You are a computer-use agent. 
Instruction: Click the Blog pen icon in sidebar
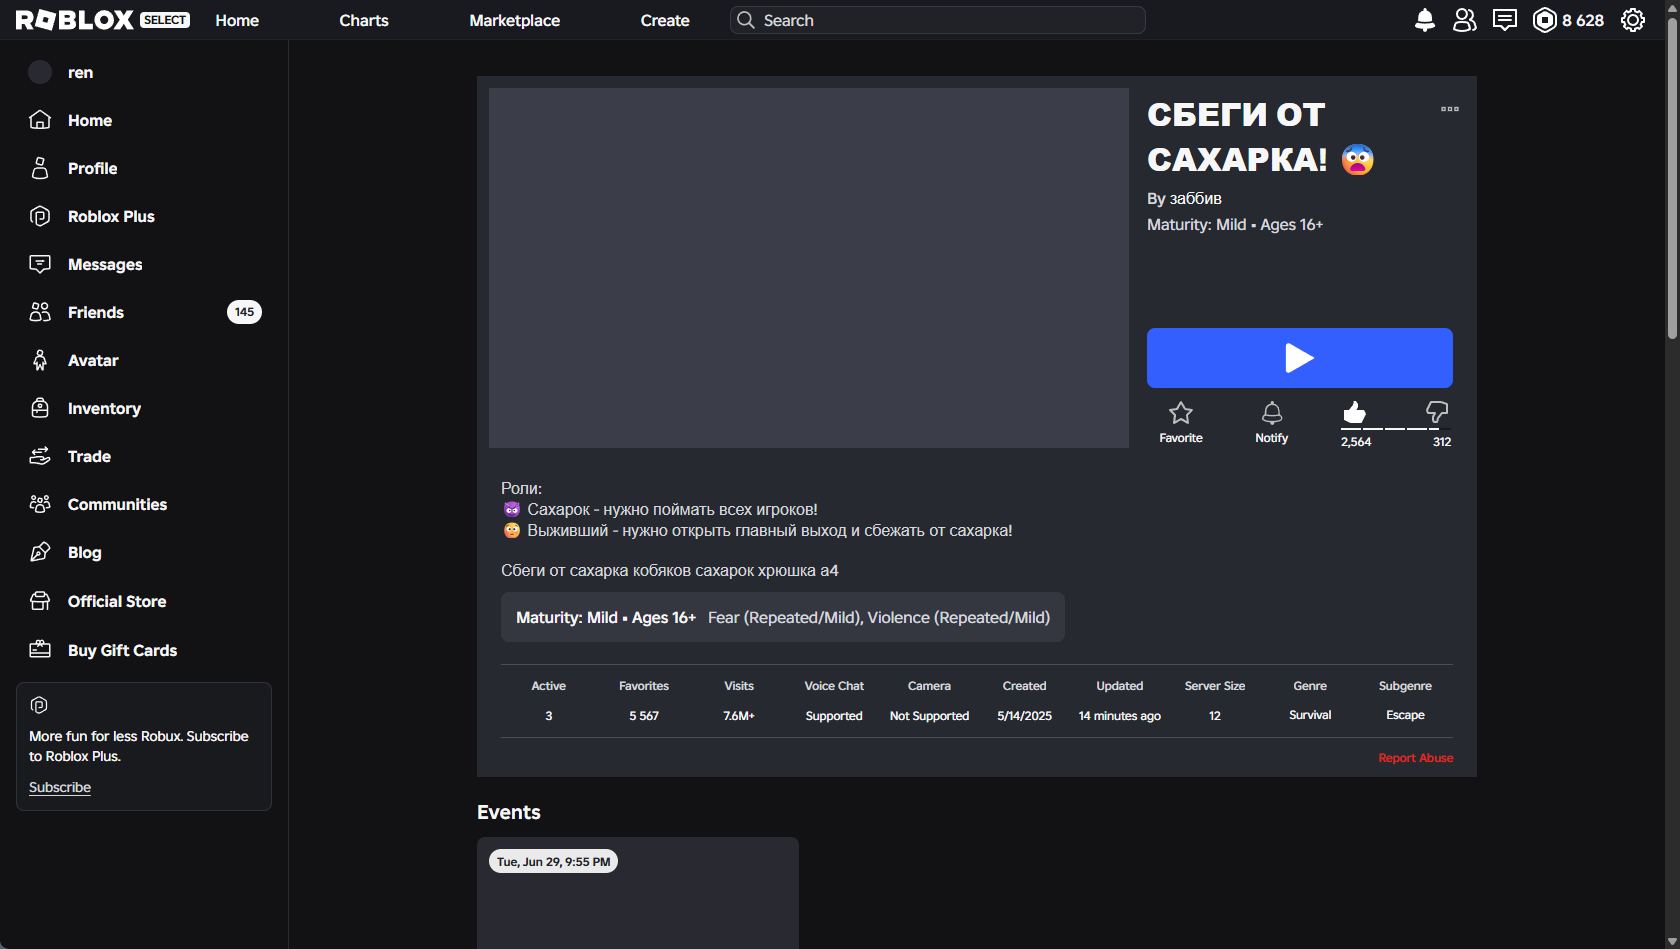tap(40, 552)
